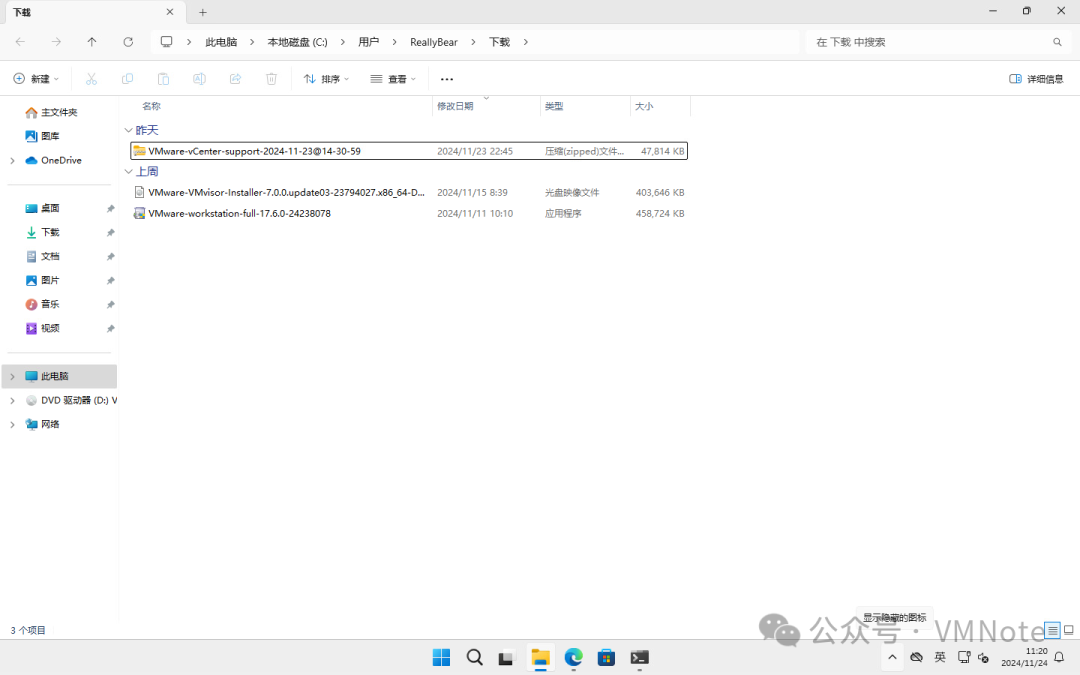1080x675 pixels.
Task: Close the 下载 tab
Action: [x=170, y=12]
